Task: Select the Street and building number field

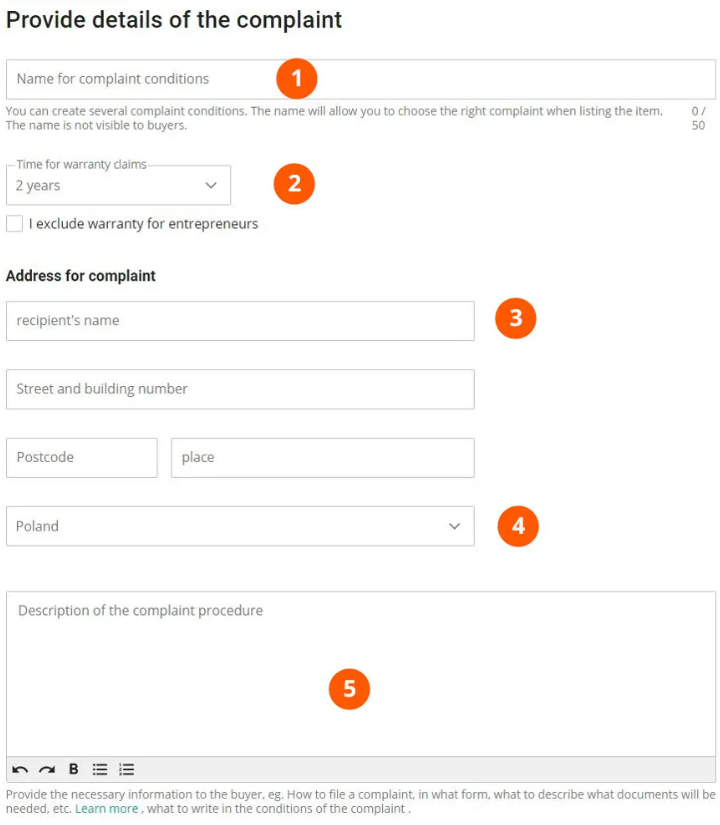Action: click(x=240, y=389)
